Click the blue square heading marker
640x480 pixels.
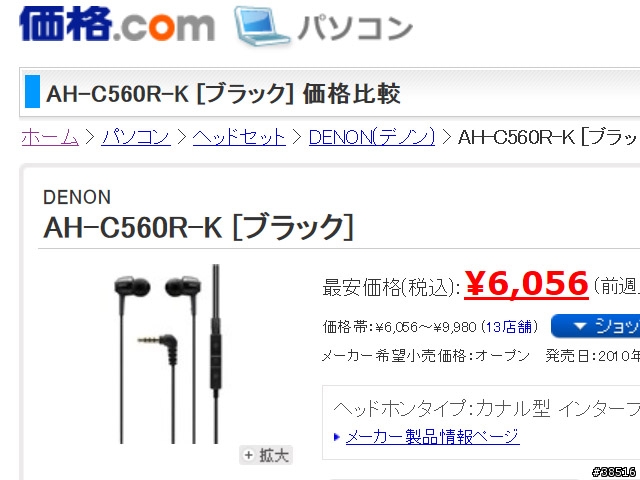pyautogui.click(x=32, y=91)
